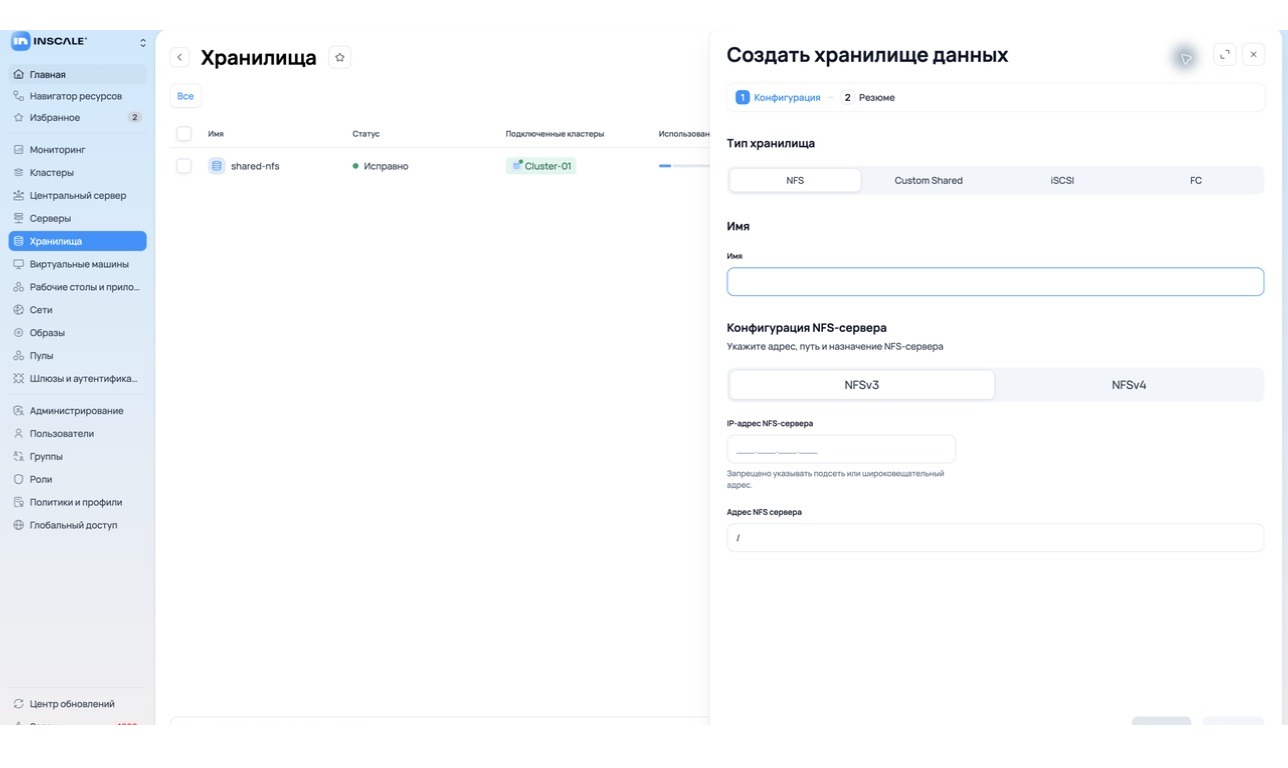Click the Пользователи sidebar icon
Screen dimensions: 1288x768
tap(18, 434)
